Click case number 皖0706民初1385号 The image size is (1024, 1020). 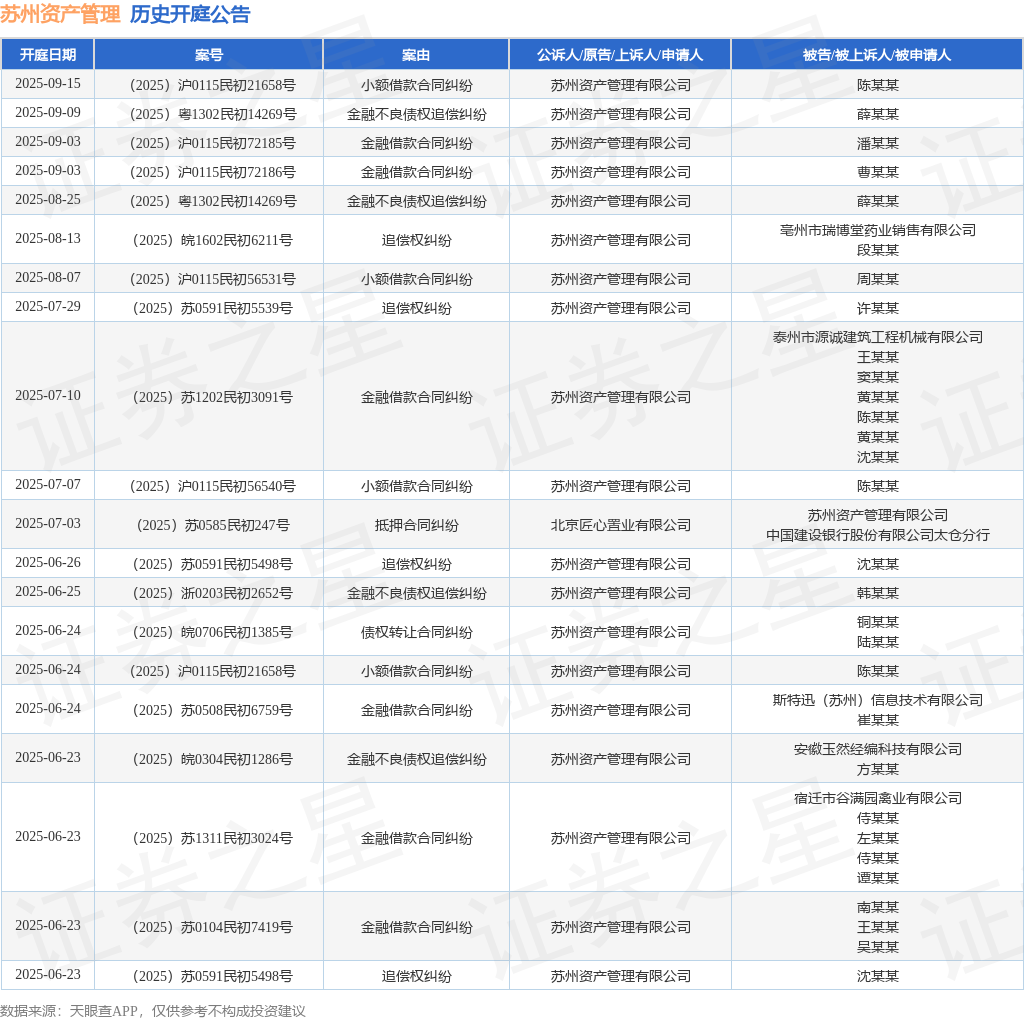pos(213,632)
